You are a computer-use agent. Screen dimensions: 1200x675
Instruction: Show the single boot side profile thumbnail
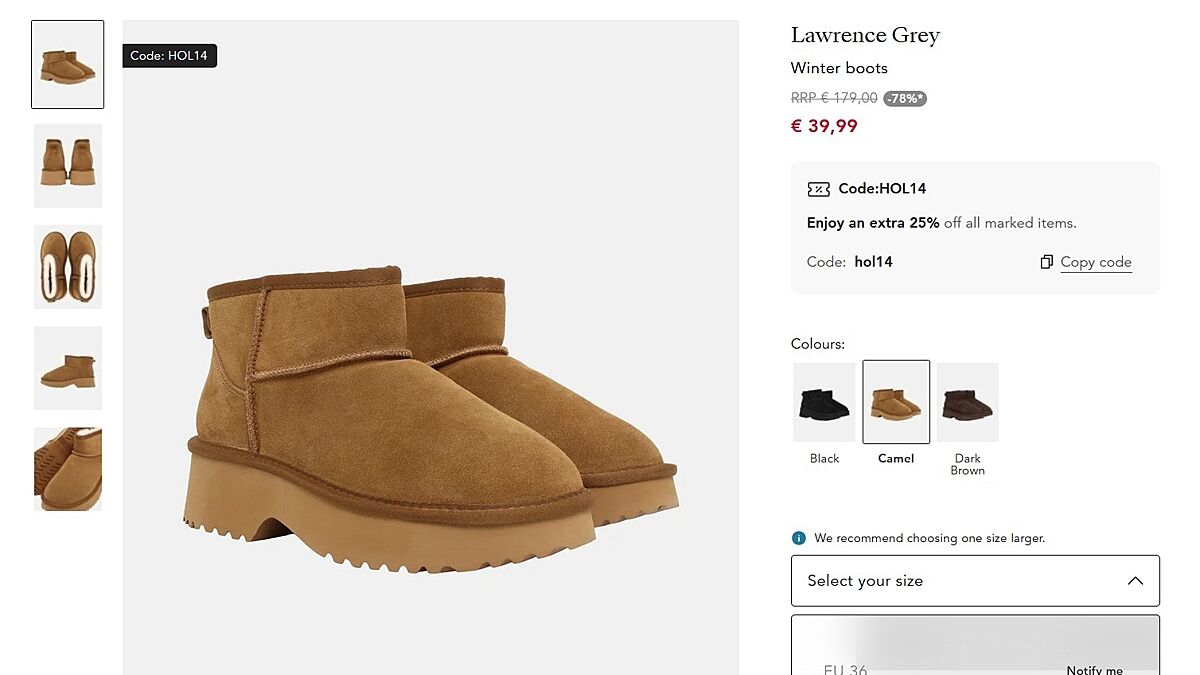coord(68,368)
